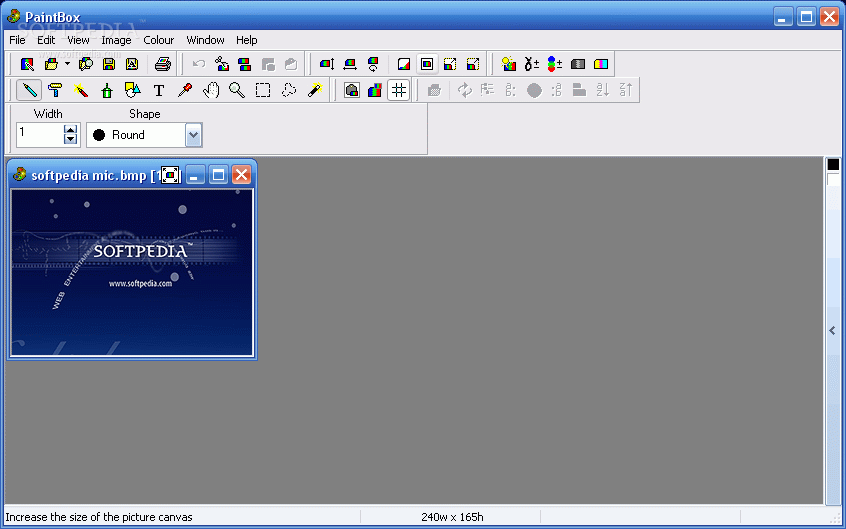Click the Width value input field
Viewport: 846px width, 529px height.
pyautogui.click(x=40, y=134)
